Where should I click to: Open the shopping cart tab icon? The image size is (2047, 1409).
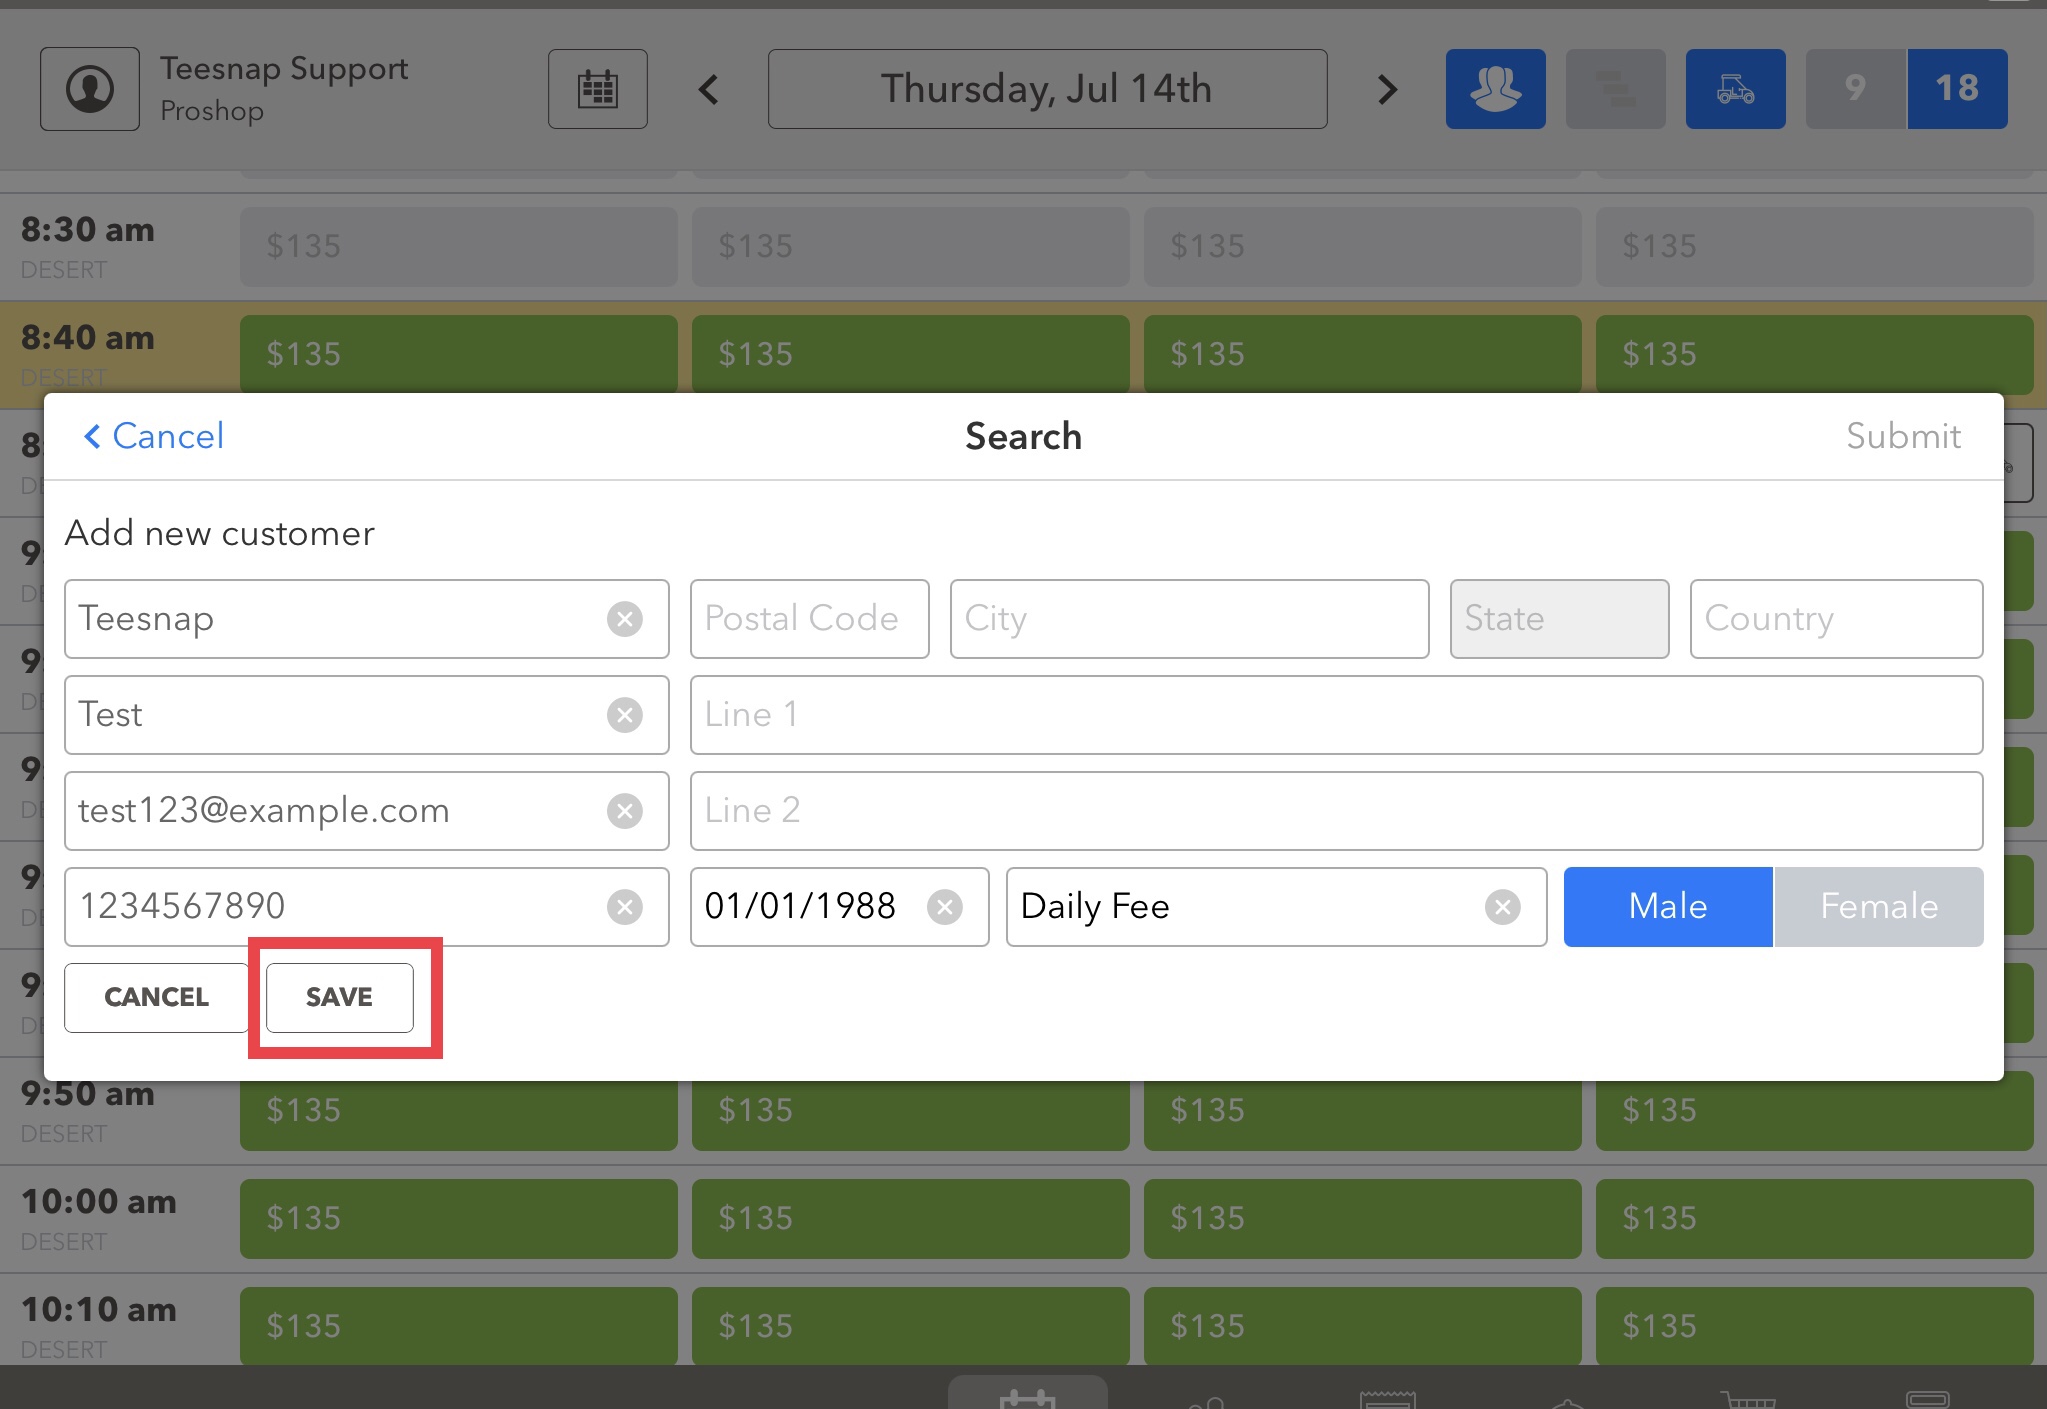[x=1747, y=1399]
